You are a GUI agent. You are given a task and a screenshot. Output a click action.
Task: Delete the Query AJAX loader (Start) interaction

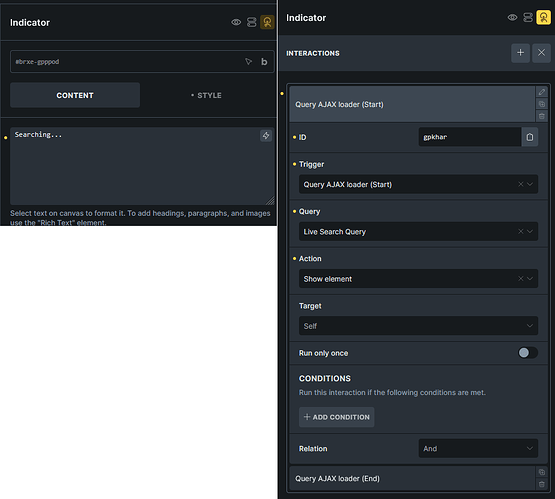[542, 116]
